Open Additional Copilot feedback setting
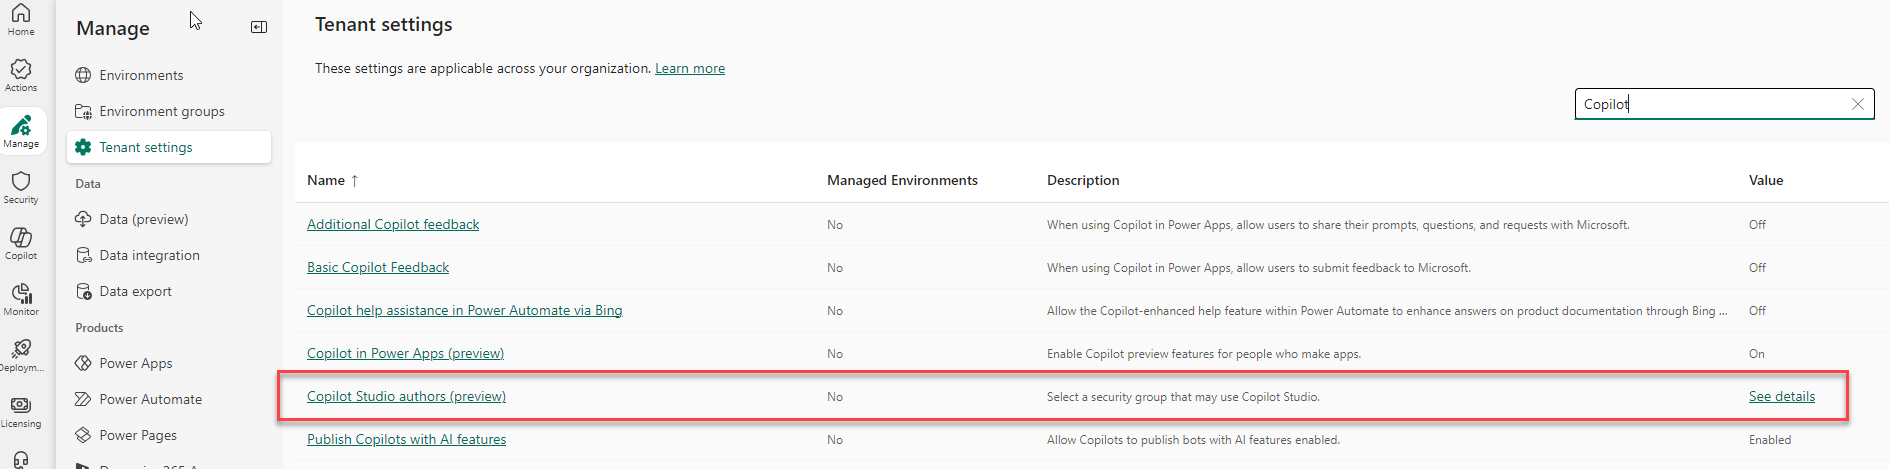This screenshot has height=469, width=1889. 393,225
